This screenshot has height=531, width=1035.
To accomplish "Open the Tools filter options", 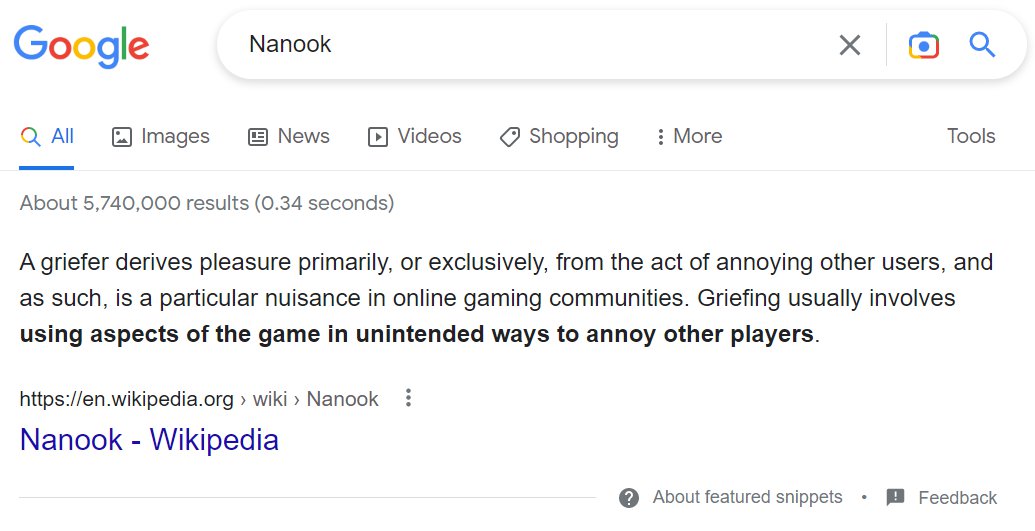I will 971,136.
